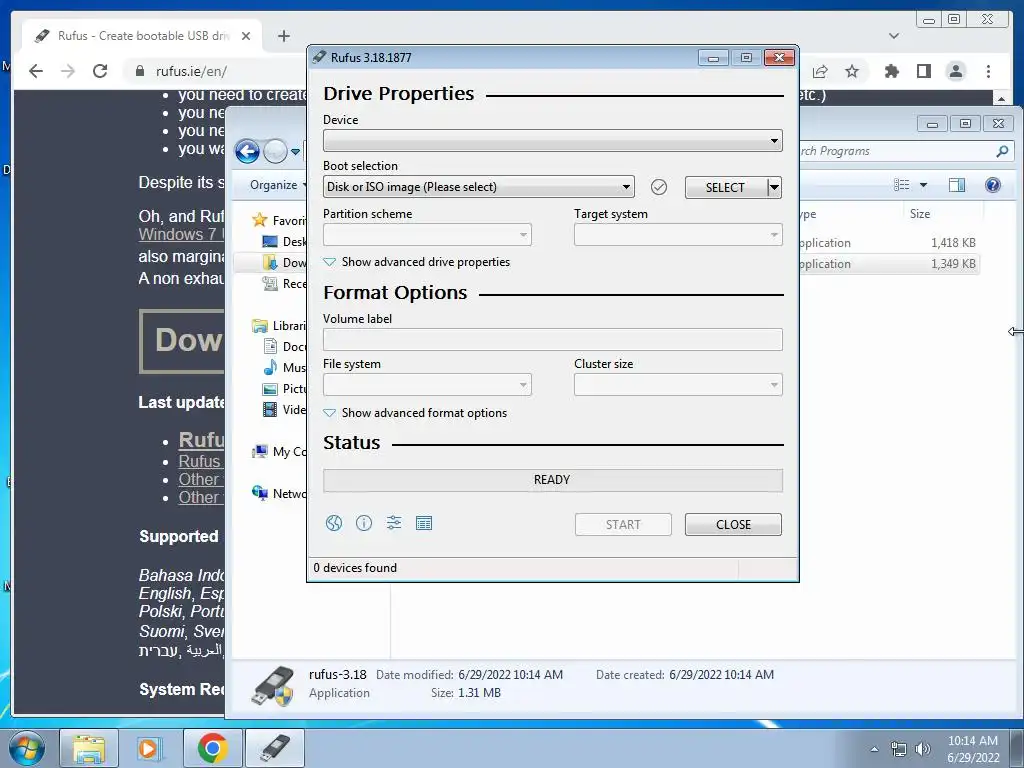
Task: Click the Windows 7 link on webpage
Action: coord(181,234)
